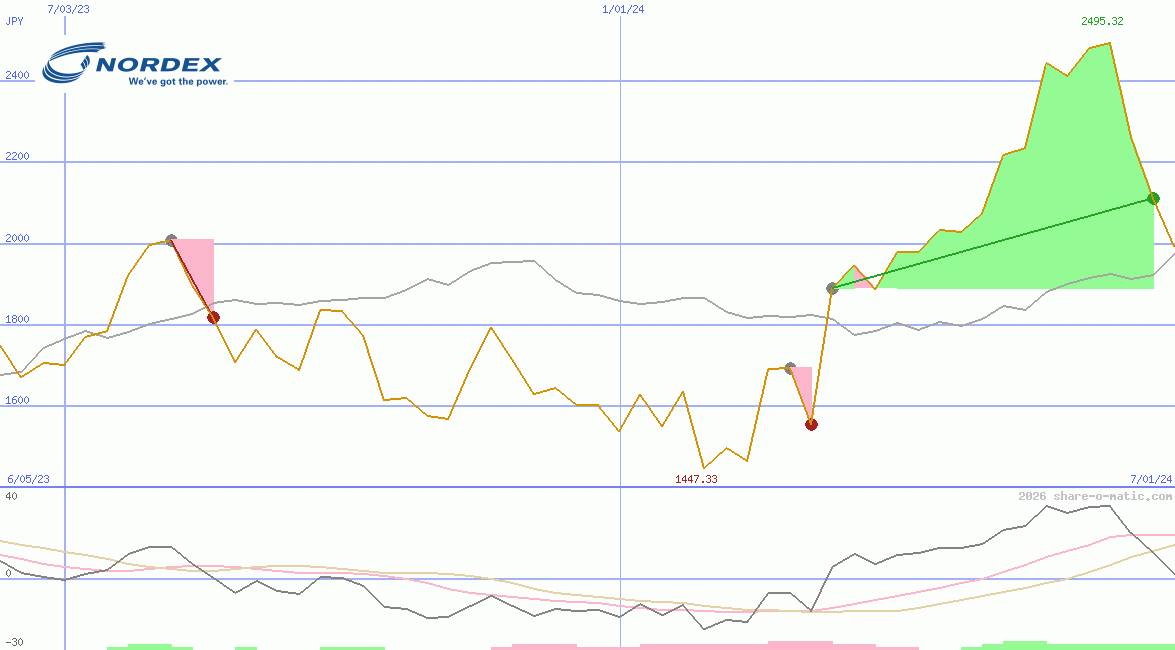
Task: Click the 2000 price axis label
Action: coord(17,238)
